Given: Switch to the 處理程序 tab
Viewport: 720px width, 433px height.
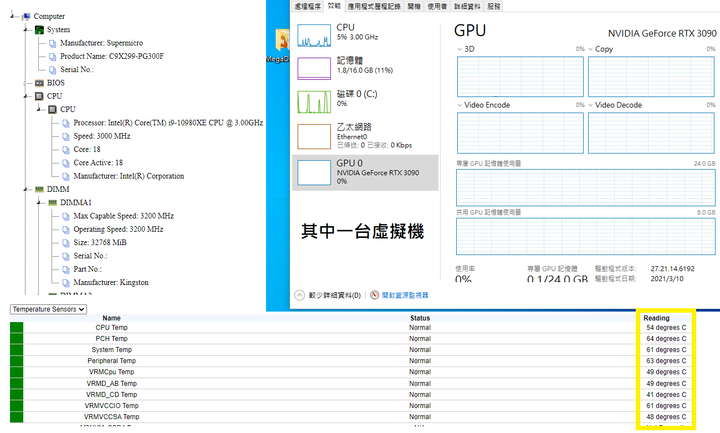Looking at the screenshot, I should (308, 6).
